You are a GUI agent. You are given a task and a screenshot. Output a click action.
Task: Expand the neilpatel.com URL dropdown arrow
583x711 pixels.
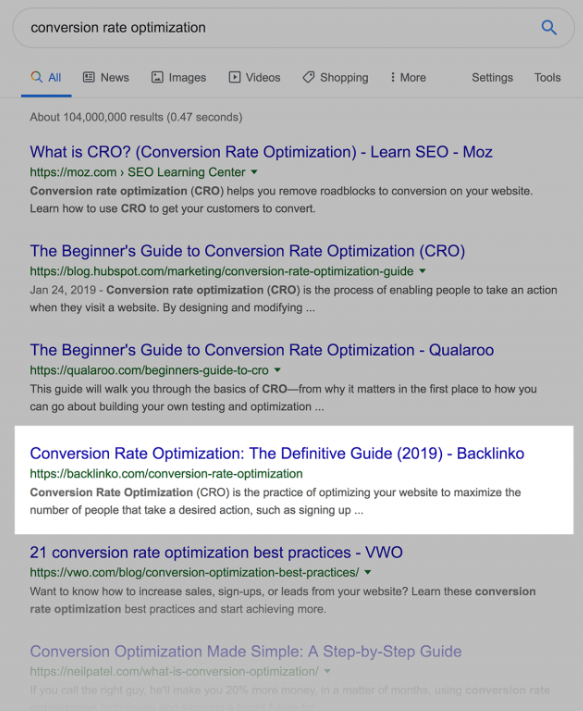coord(327,671)
